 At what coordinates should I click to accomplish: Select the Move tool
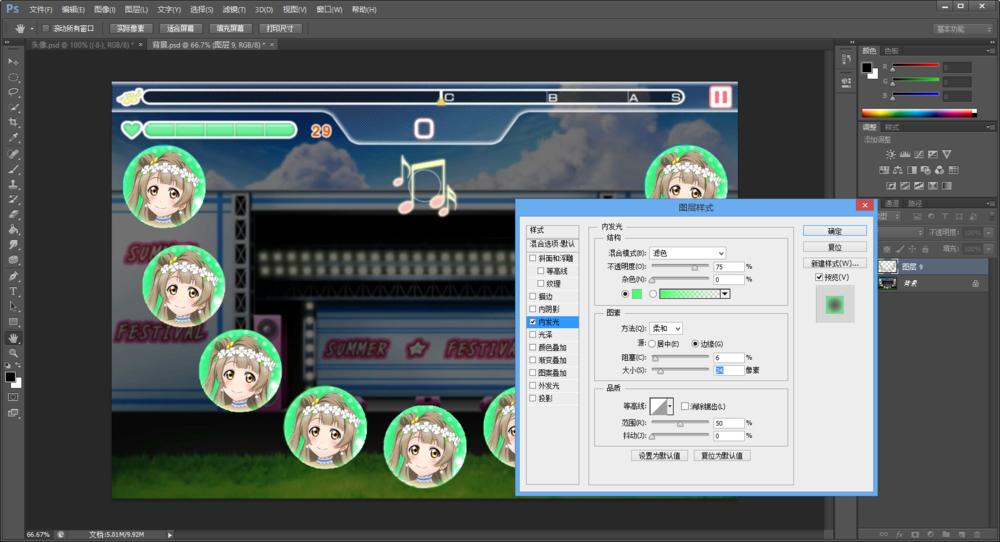(x=14, y=62)
